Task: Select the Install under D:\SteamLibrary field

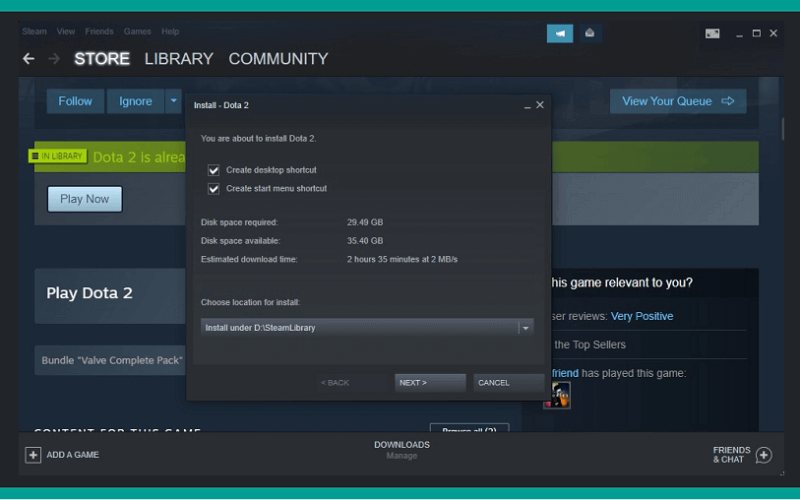Action: pos(367,328)
